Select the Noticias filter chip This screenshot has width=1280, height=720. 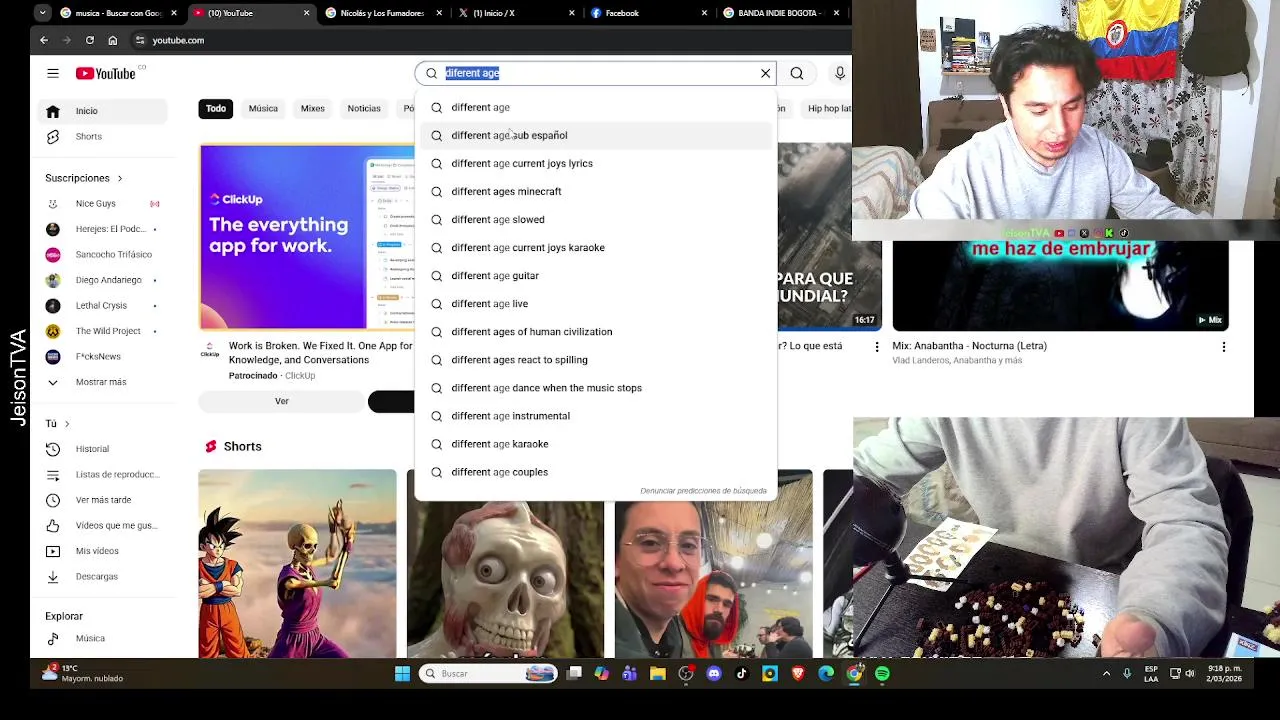click(364, 108)
